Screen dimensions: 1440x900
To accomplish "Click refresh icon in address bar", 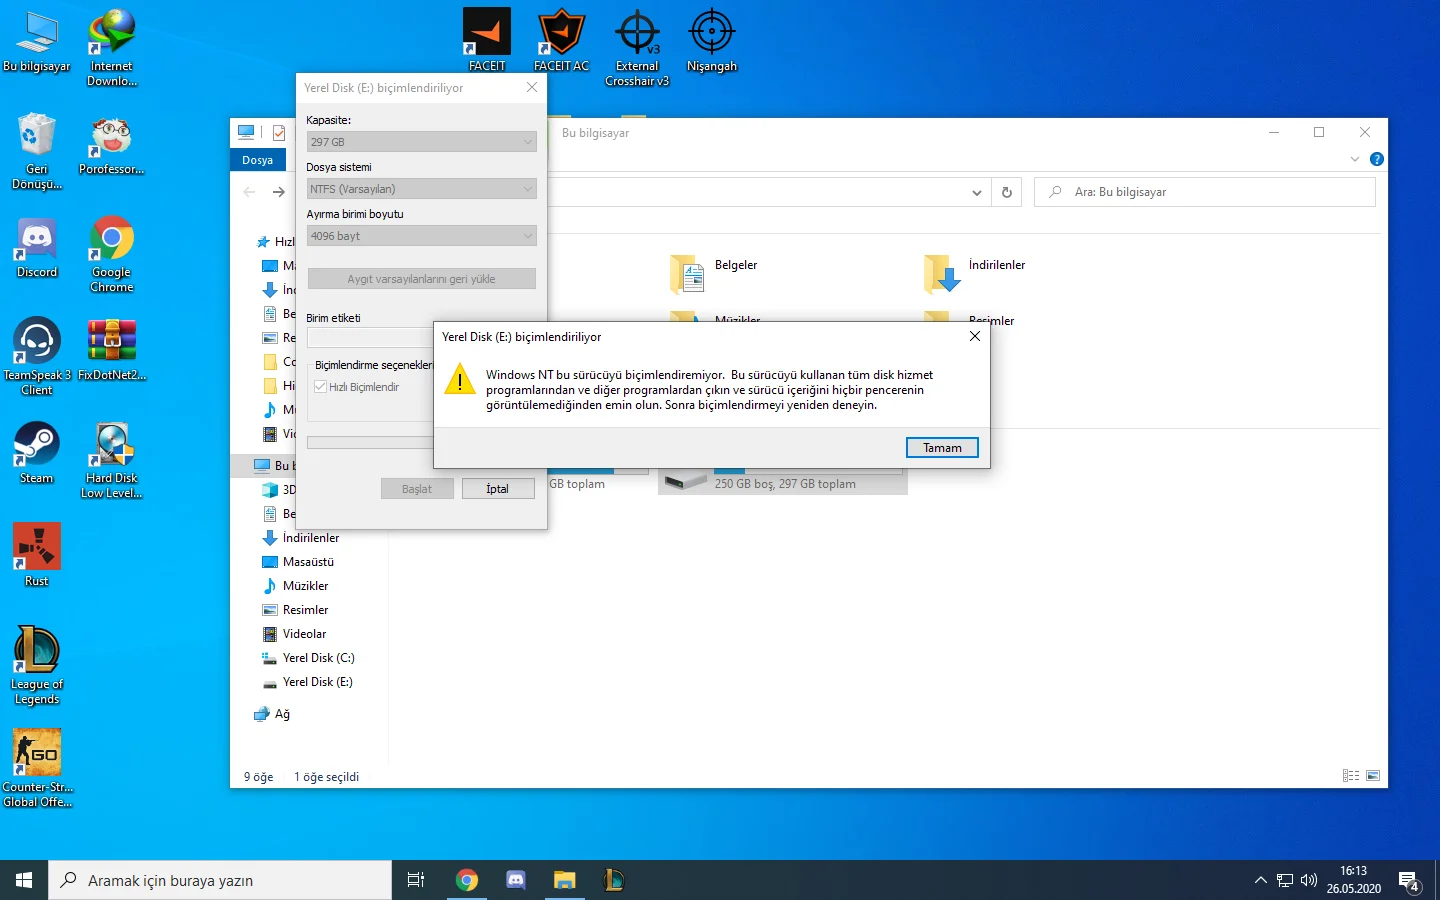I will (1007, 192).
